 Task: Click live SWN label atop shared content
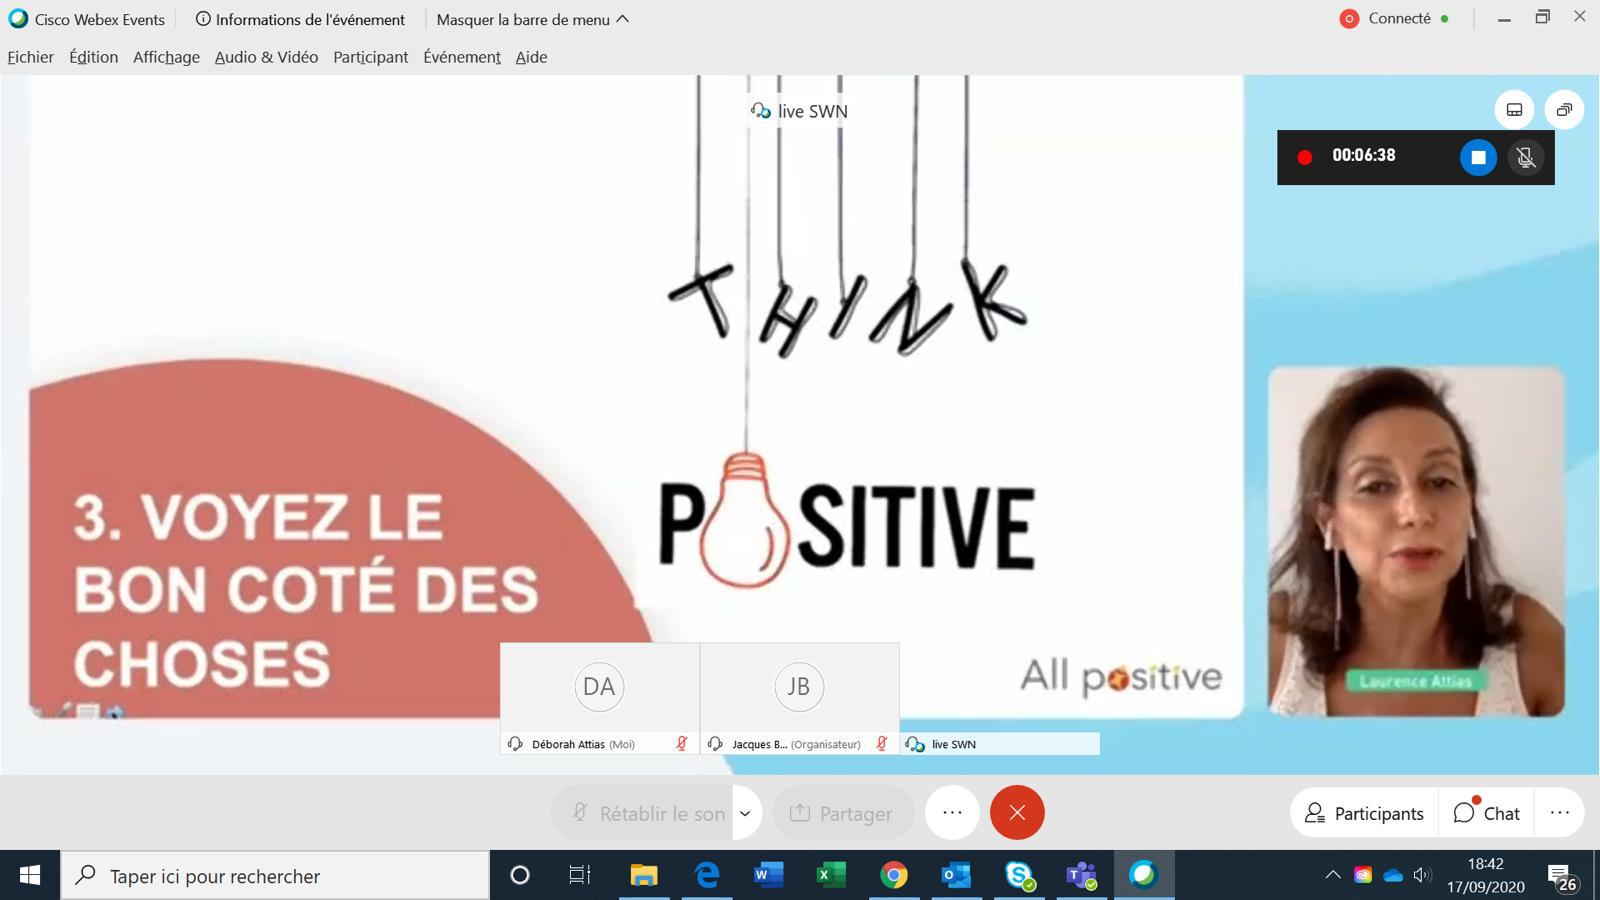click(800, 111)
